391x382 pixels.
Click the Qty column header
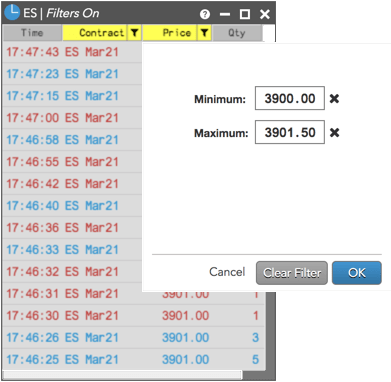237,33
